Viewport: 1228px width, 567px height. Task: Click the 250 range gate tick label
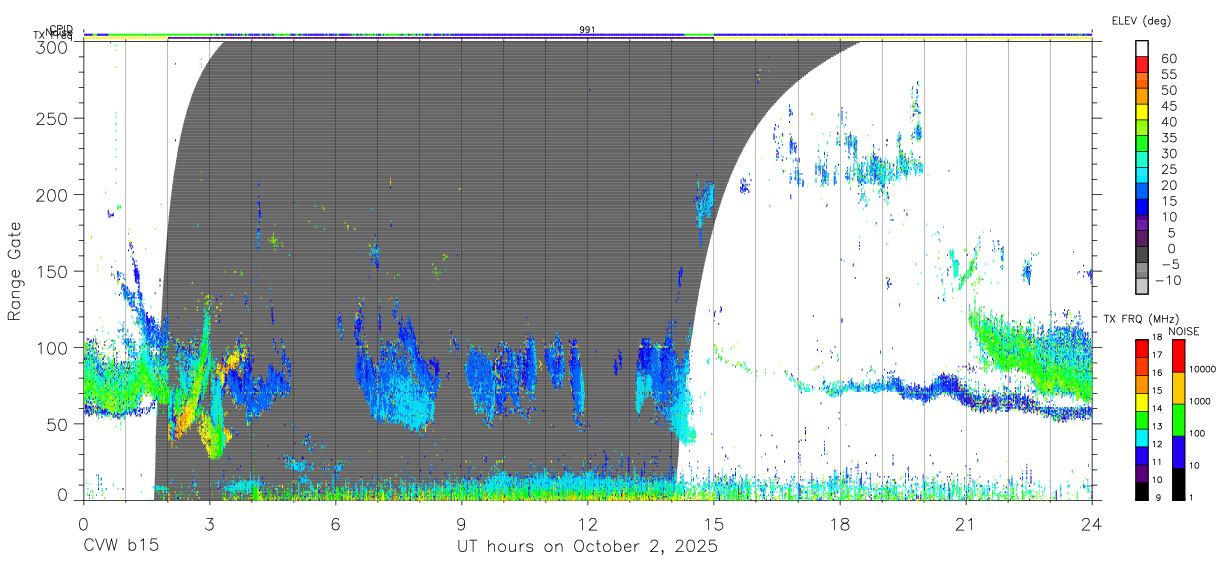tap(52, 118)
